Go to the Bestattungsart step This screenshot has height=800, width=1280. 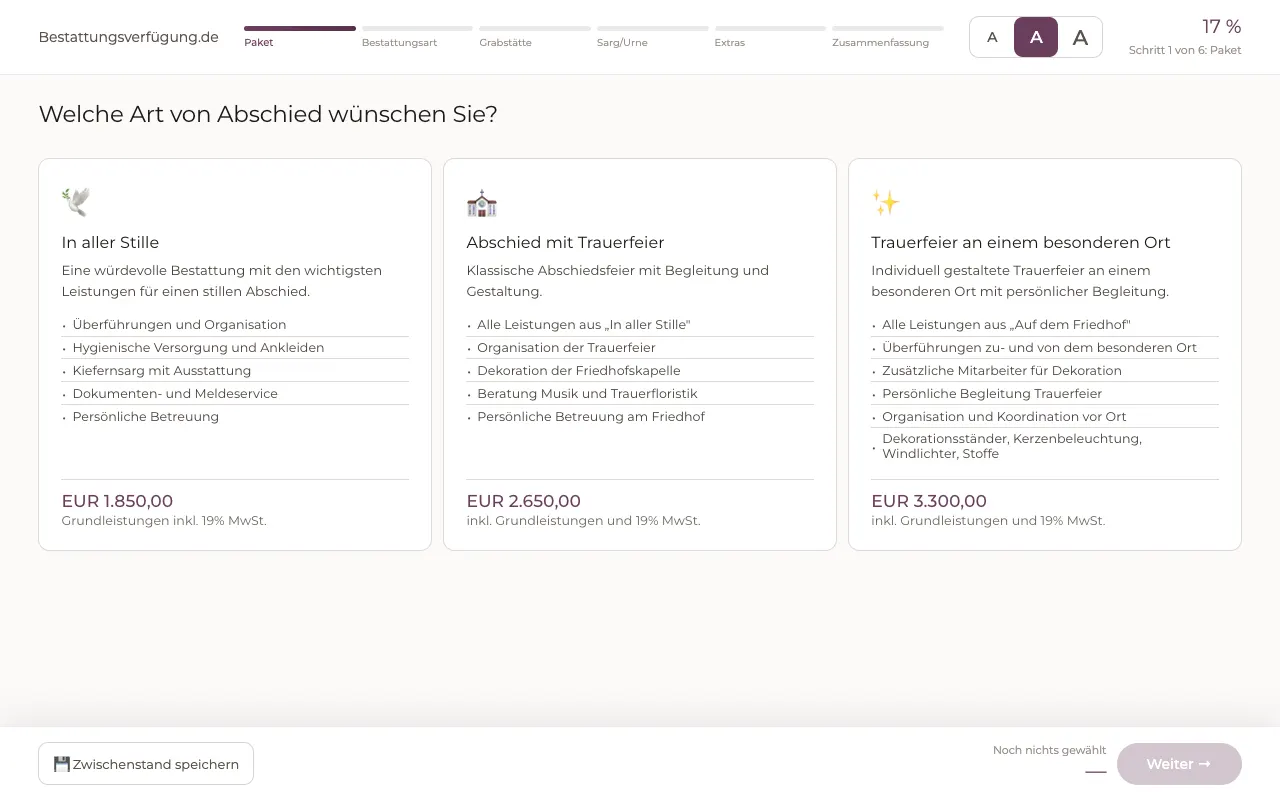tap(417, 37)
